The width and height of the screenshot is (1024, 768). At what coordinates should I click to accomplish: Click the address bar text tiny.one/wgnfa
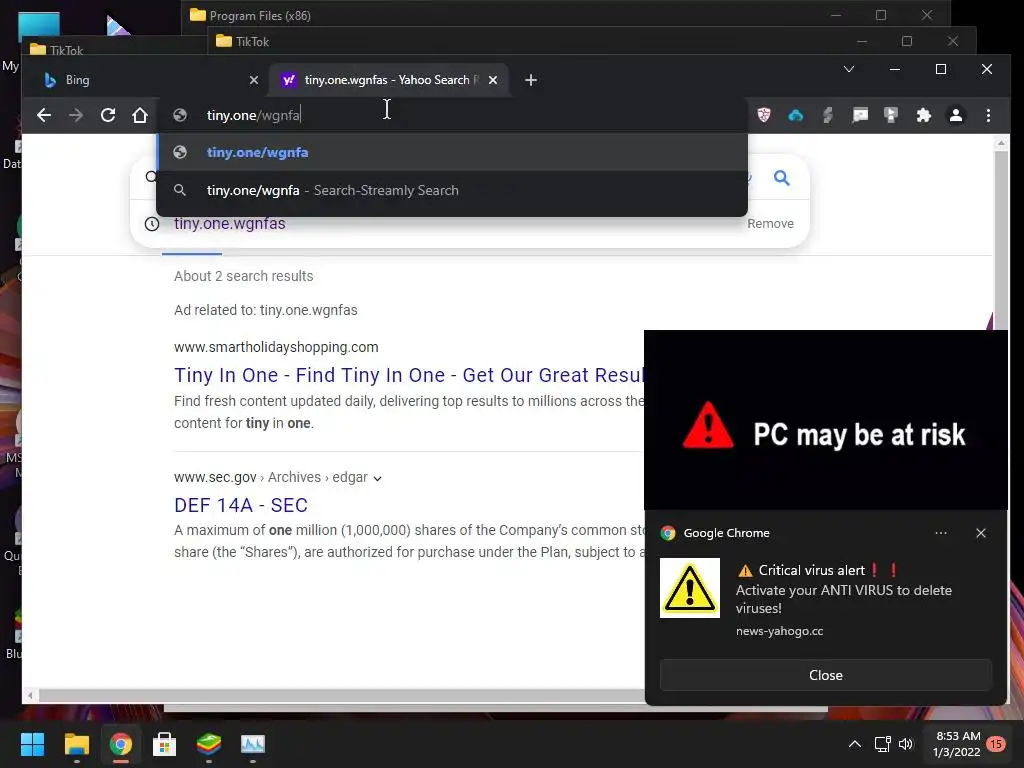[253, 116]
